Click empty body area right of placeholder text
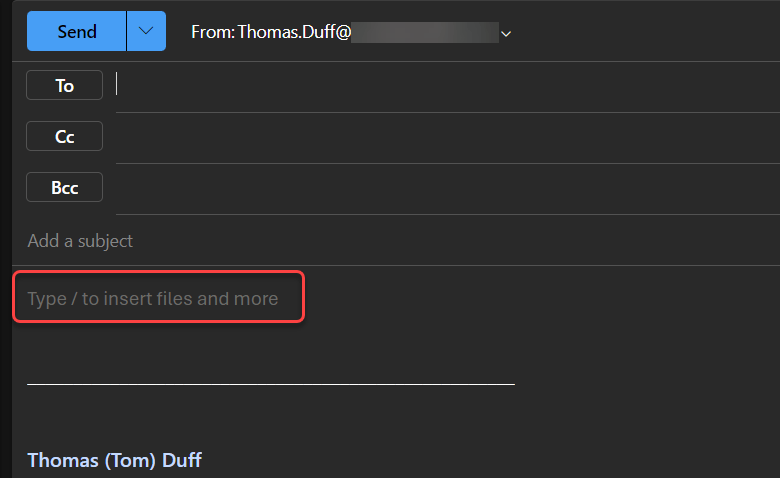The image size is (780, 478). coord(540,299)
